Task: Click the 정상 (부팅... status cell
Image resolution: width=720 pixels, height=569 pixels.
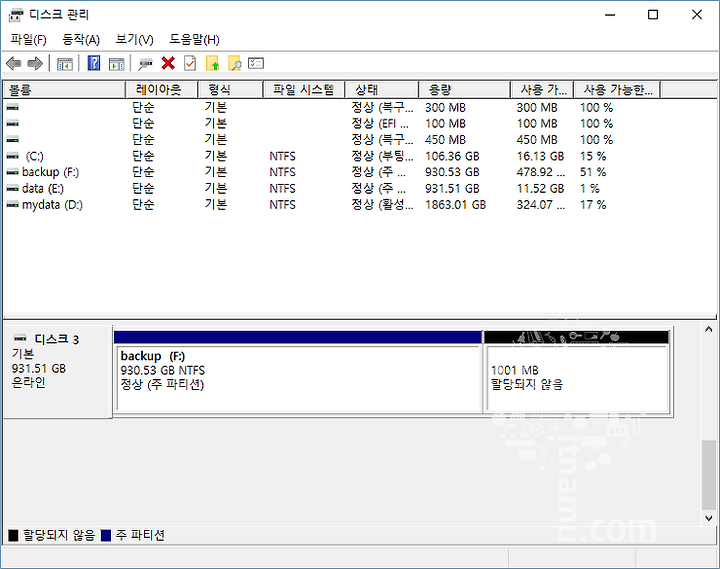Action: [382, 157]
